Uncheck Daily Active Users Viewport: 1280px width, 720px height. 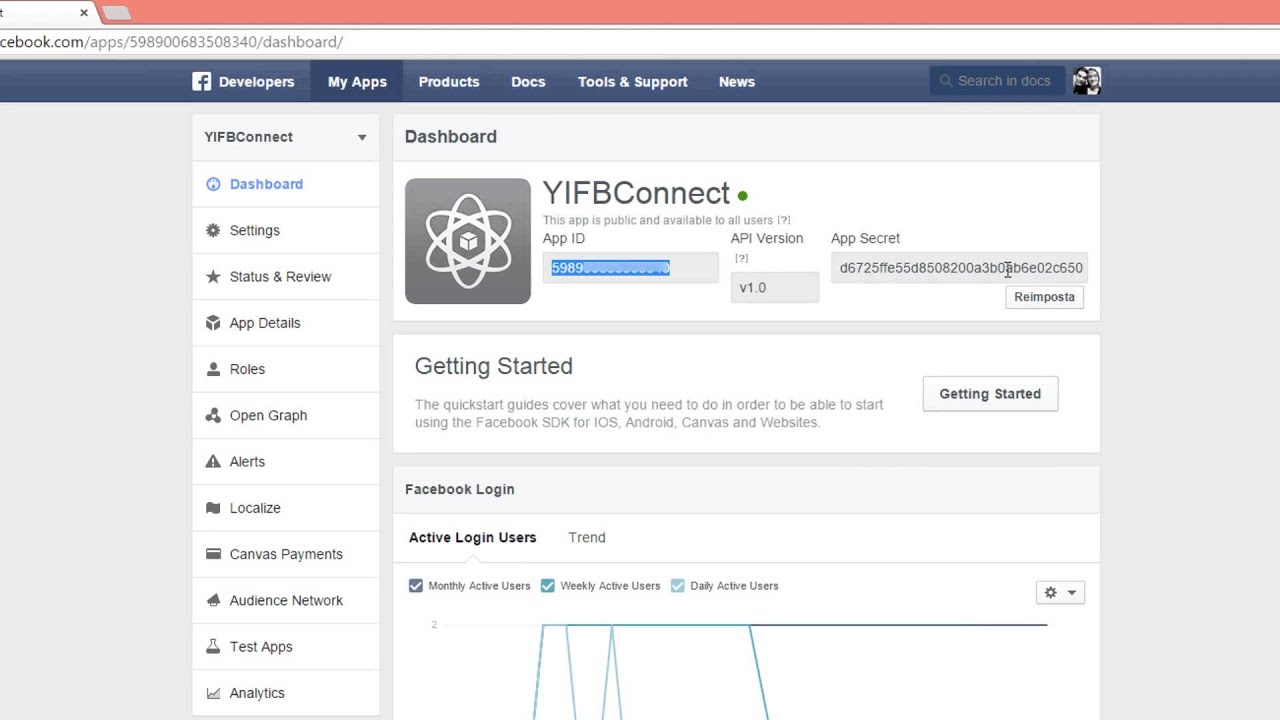(678, 586)
